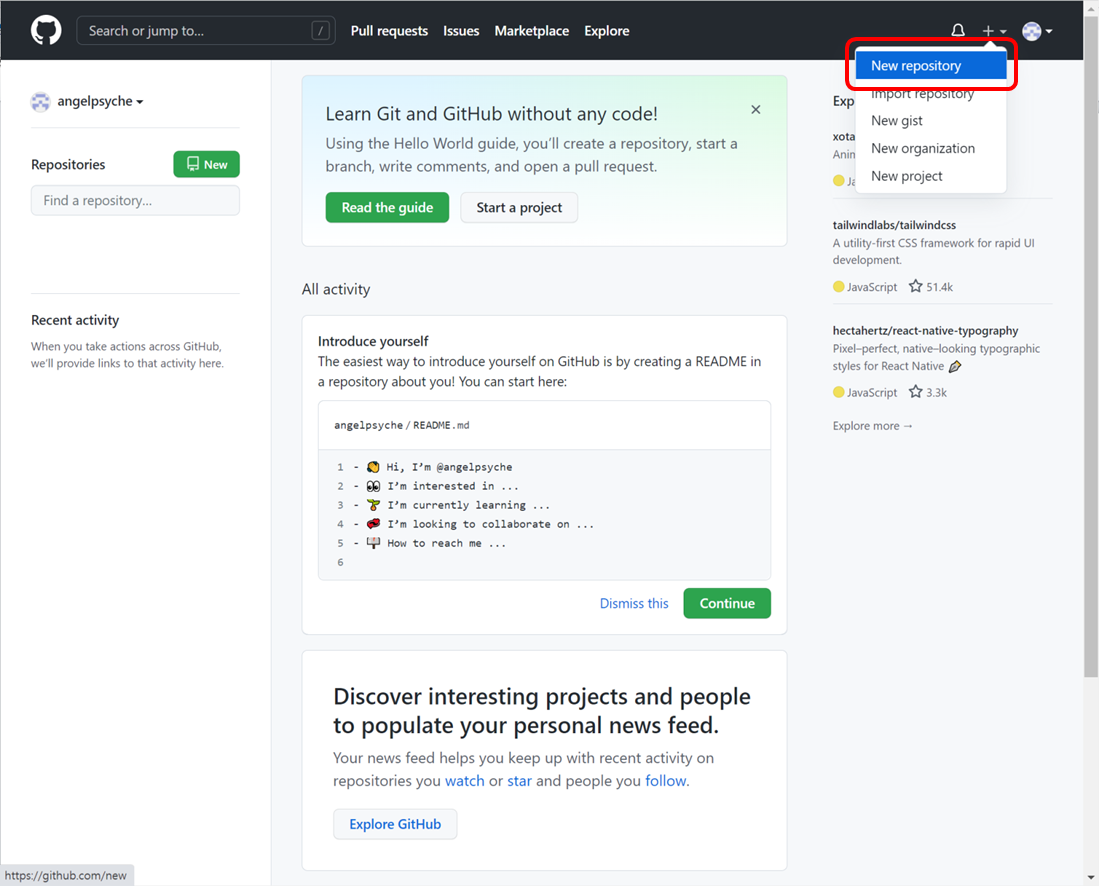Open the notifications bell
1099x886 pixels.
click(x=958, y=31)
